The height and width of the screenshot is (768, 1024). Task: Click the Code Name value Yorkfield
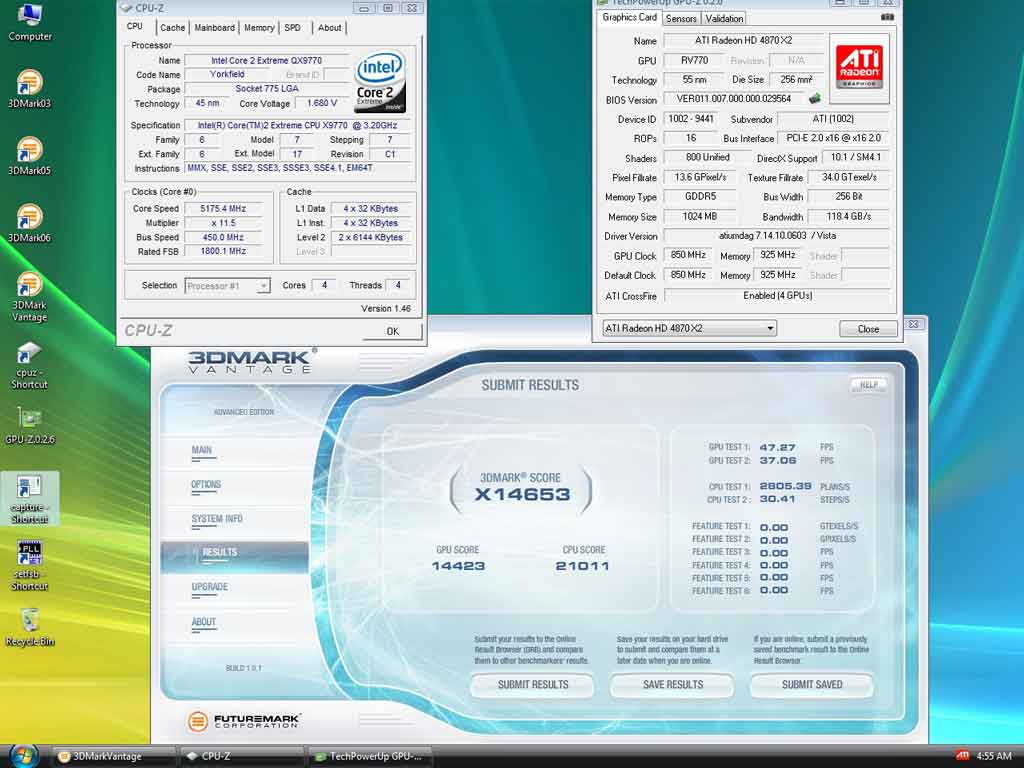(227, 74)
